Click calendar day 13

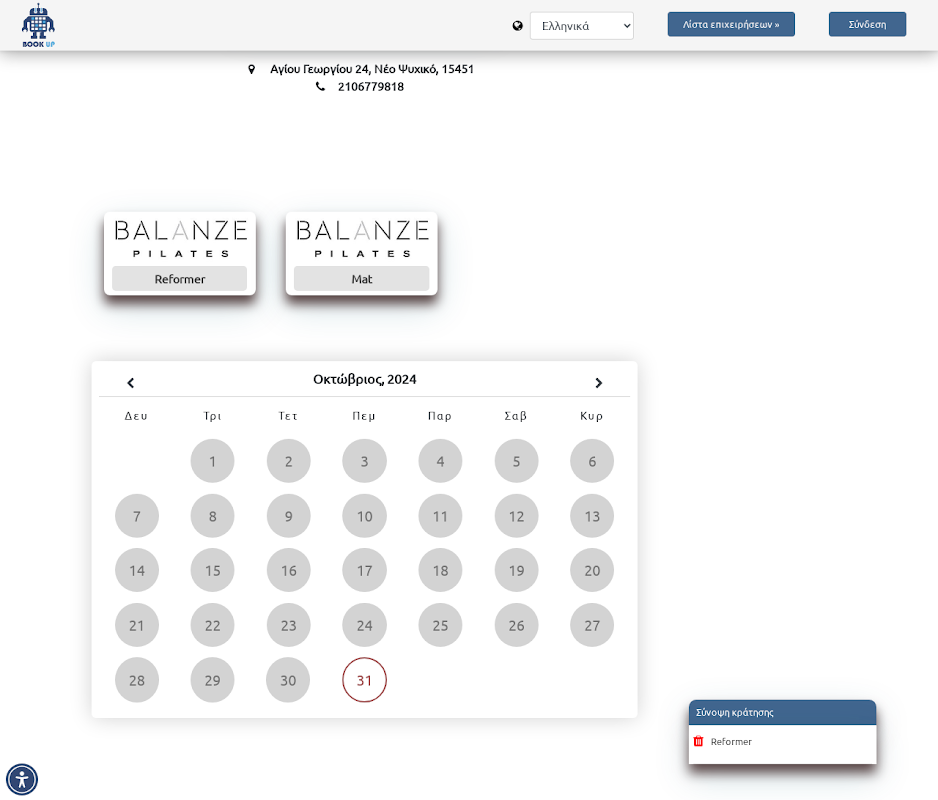592,516
